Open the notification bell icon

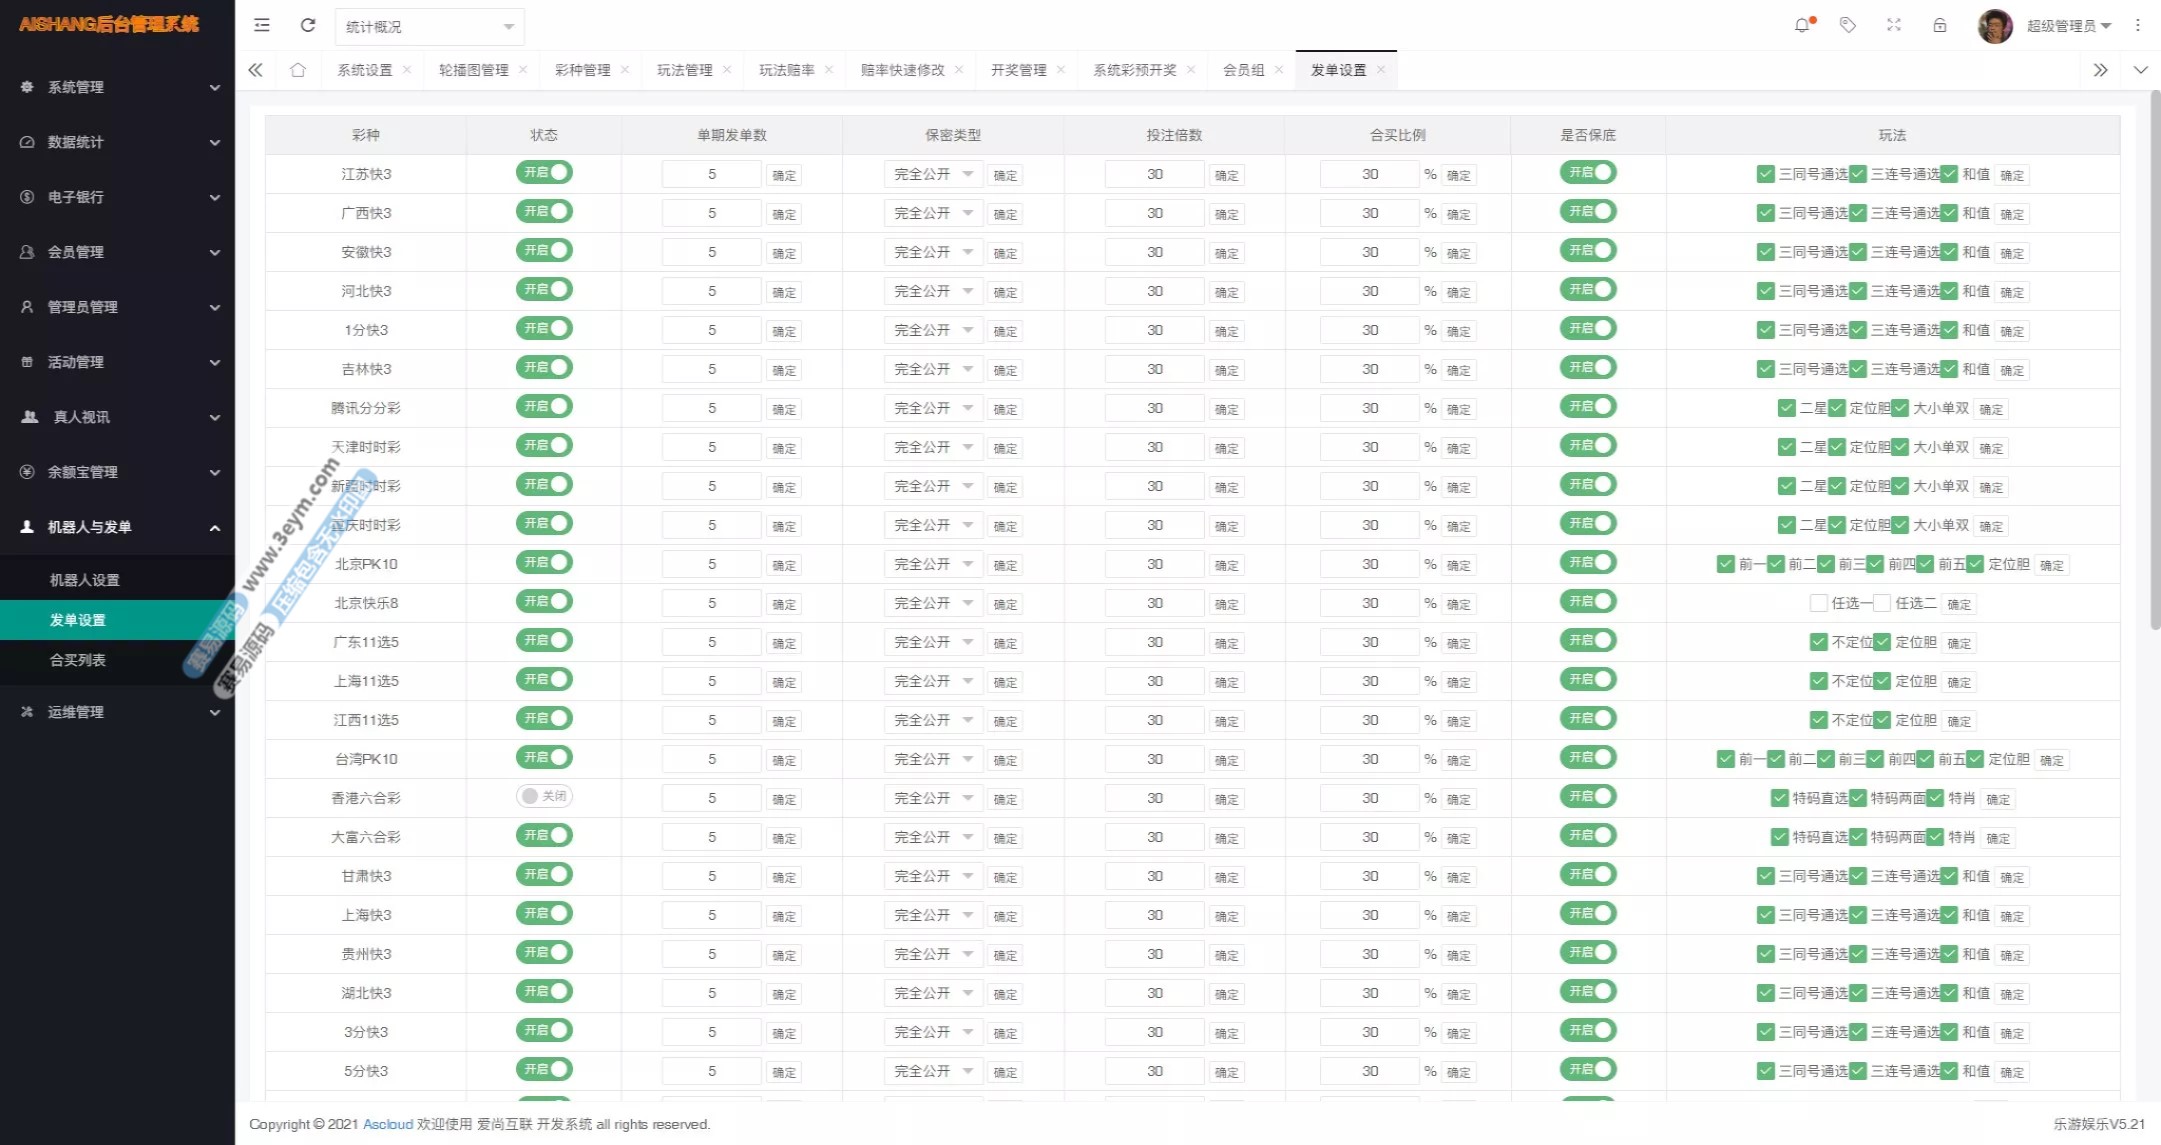pyautogui.click(x=1802, y=25)
